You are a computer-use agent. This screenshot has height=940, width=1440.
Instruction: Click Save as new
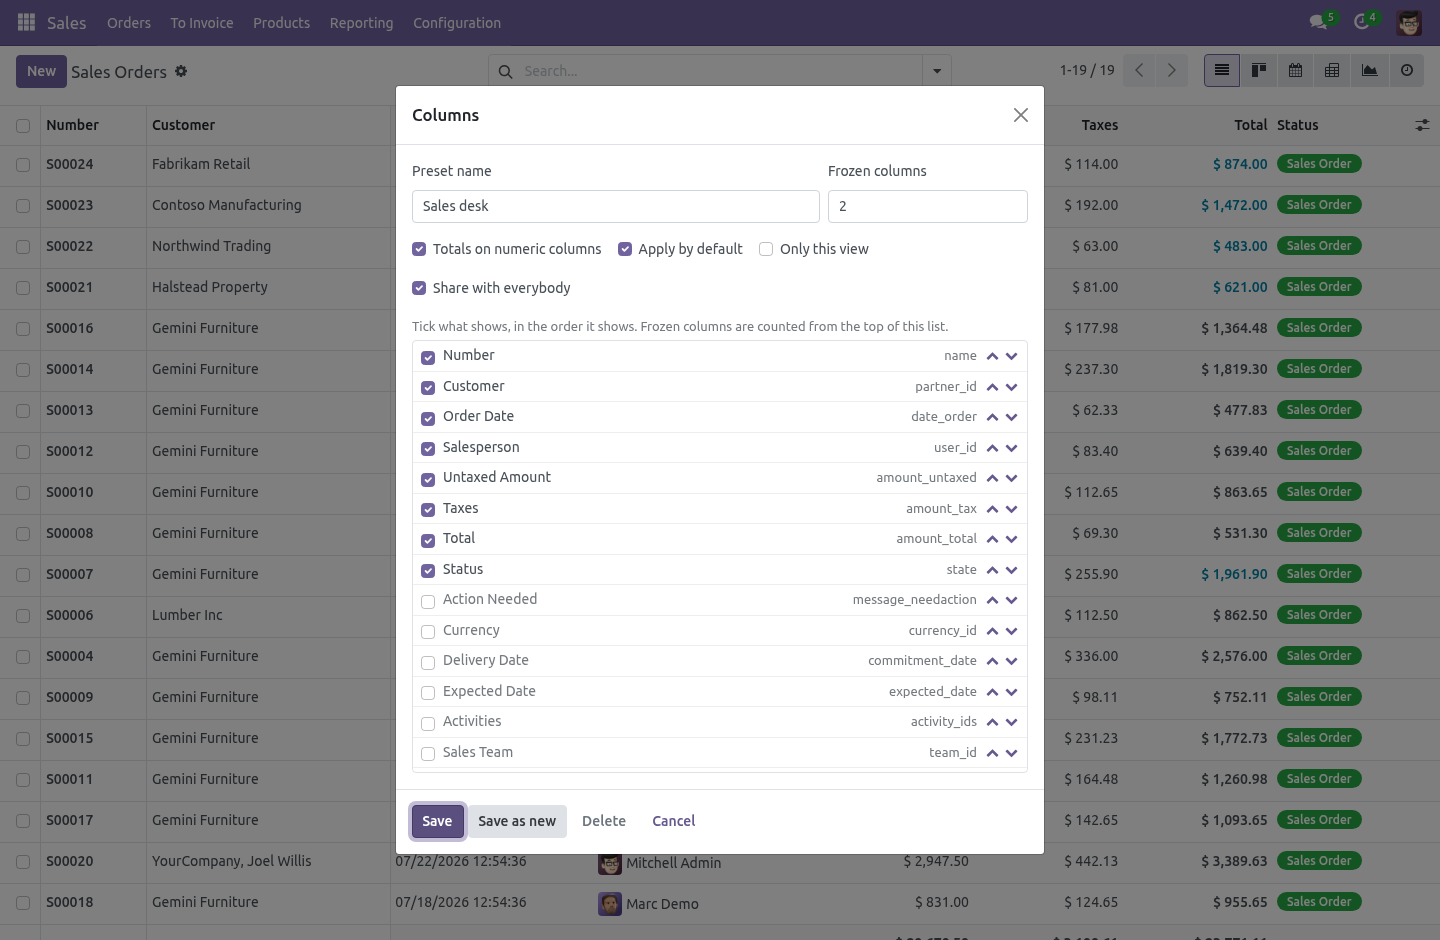(x=517, y=821)
